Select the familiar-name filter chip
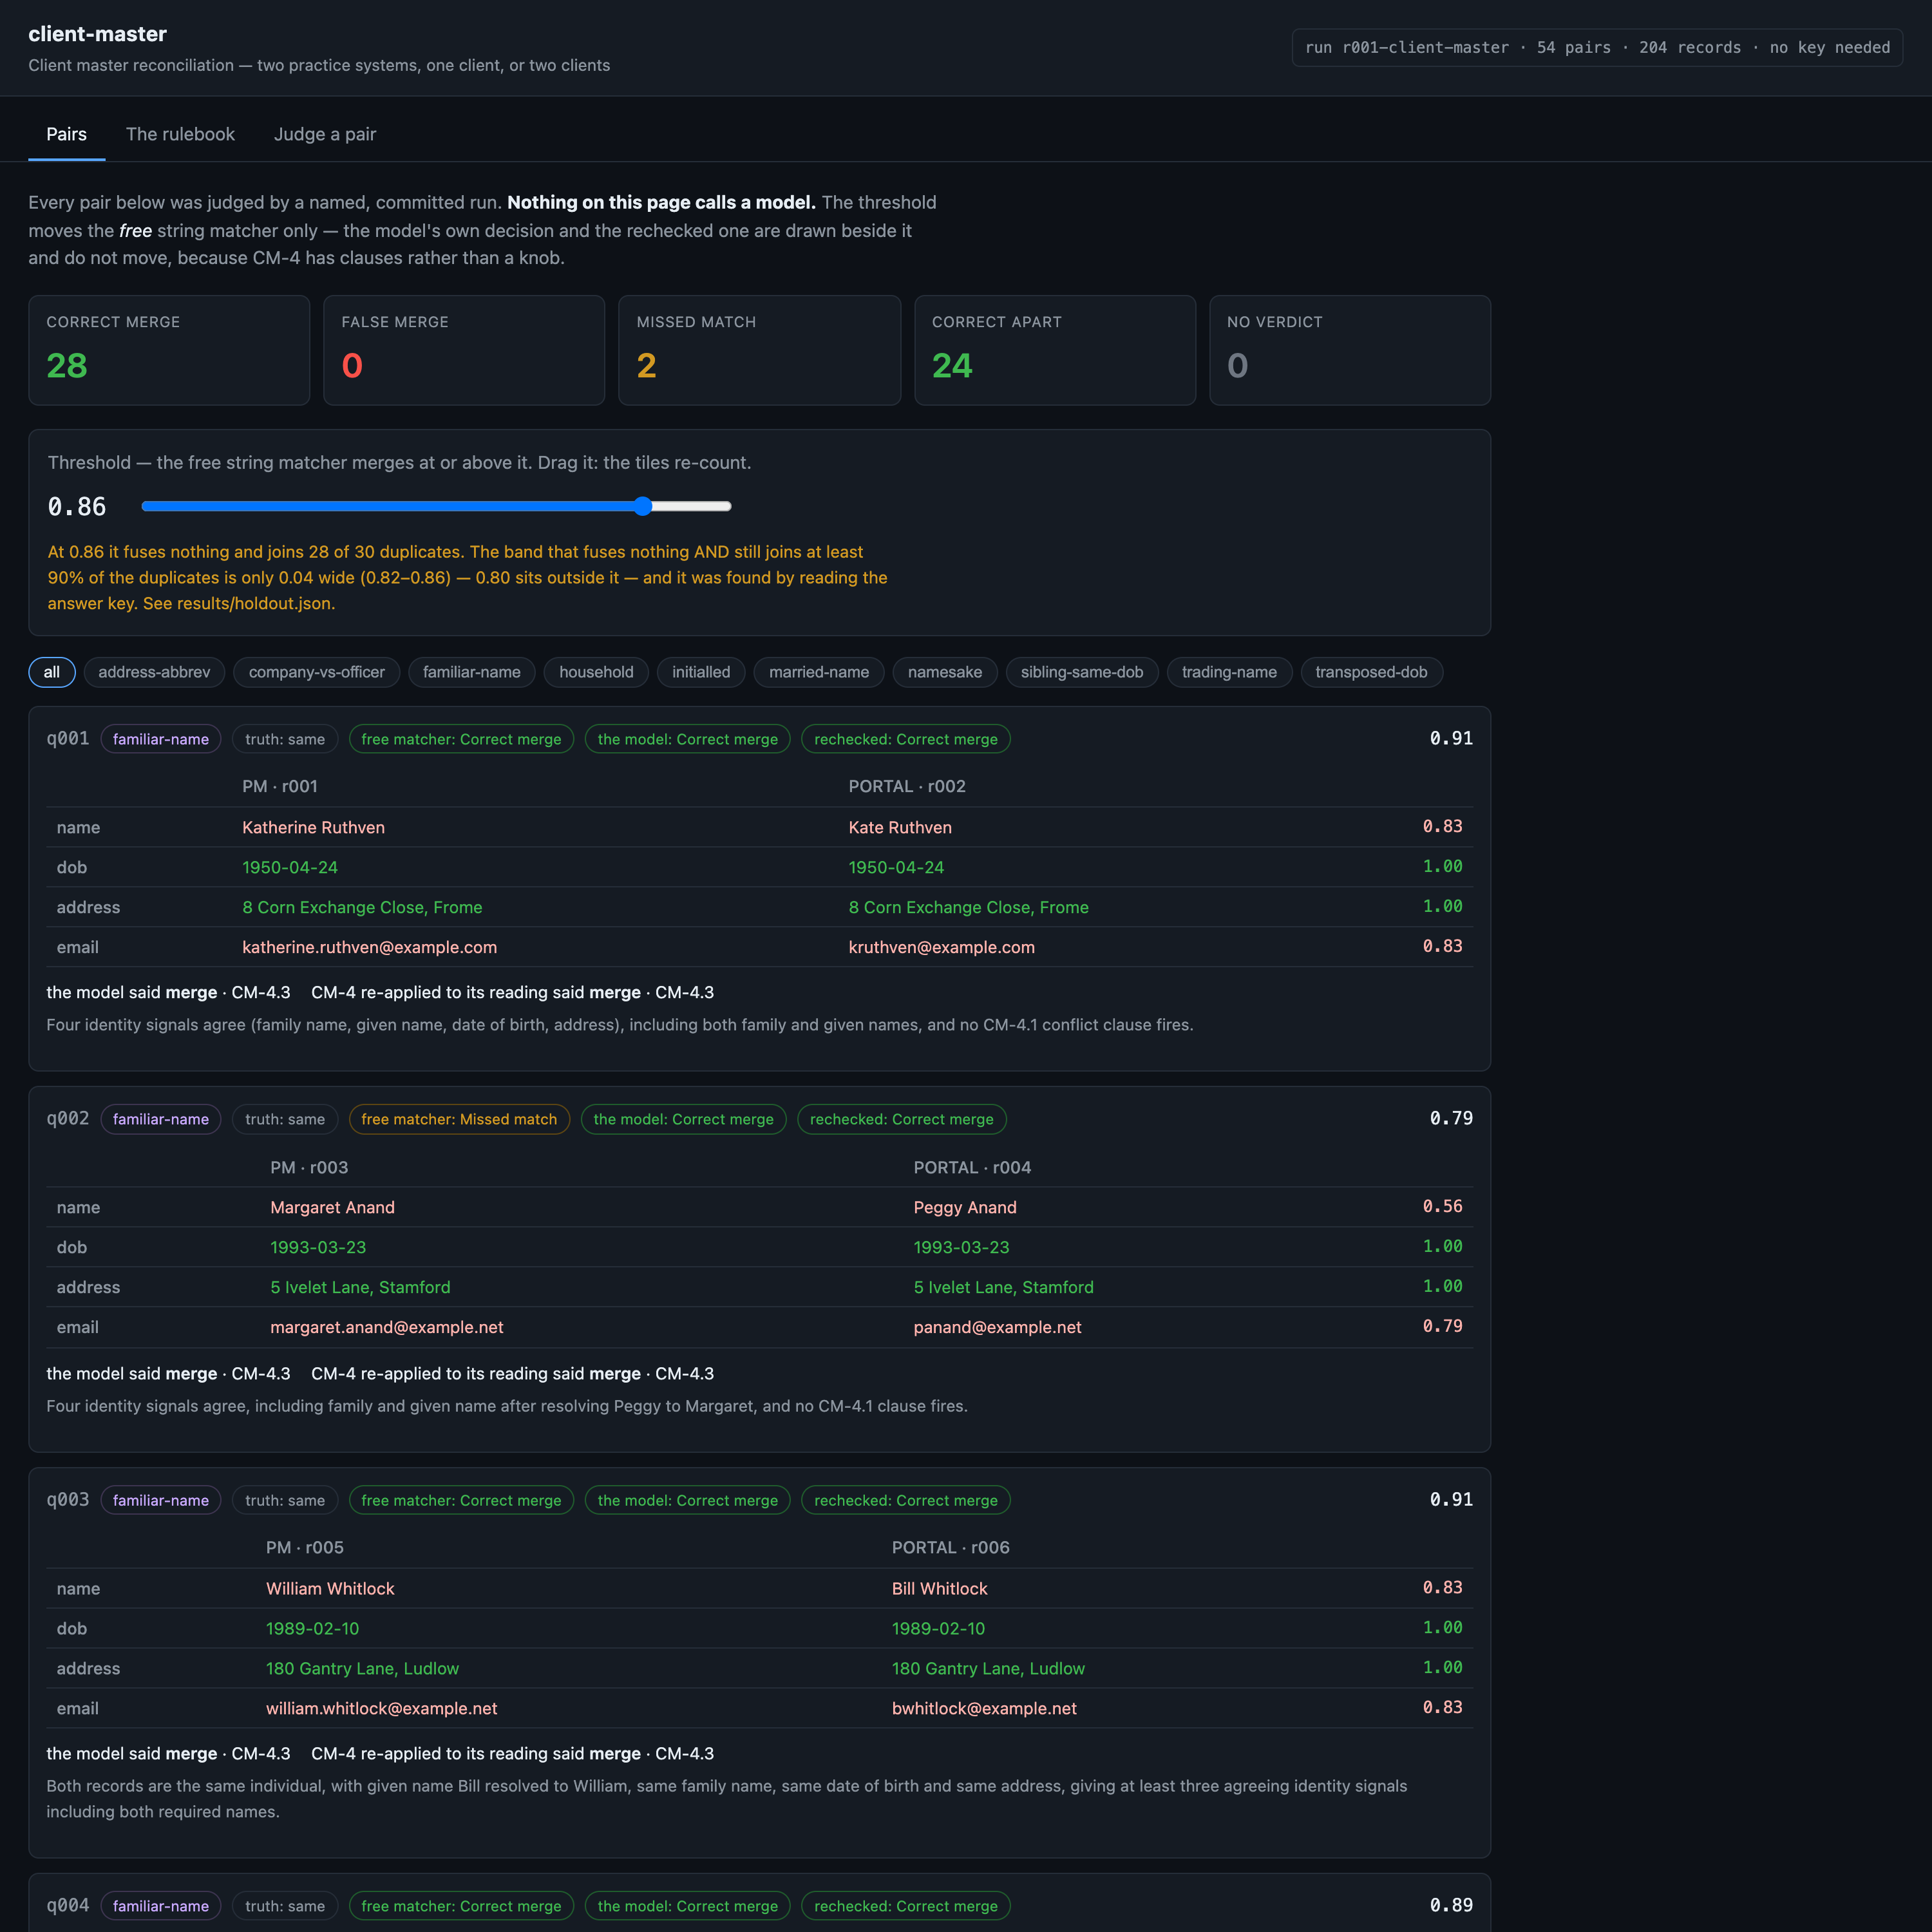 (x=471, y=672)
